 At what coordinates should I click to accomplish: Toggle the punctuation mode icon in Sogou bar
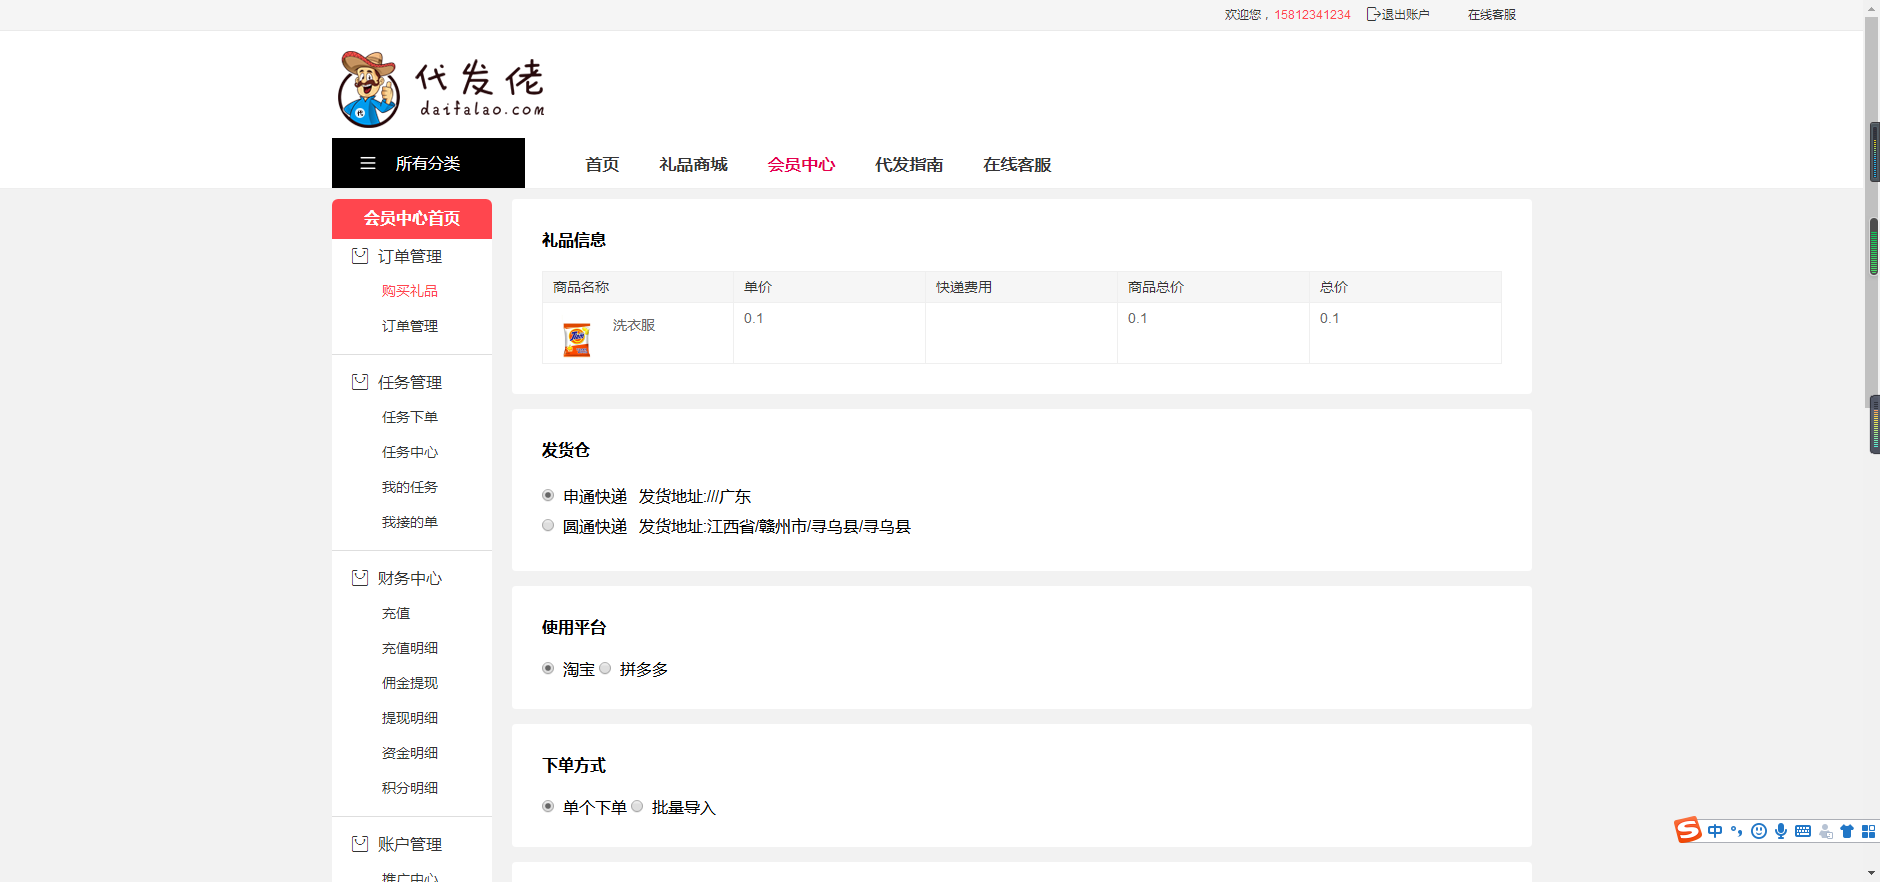pyautogui.click(x=1737, y=831)
